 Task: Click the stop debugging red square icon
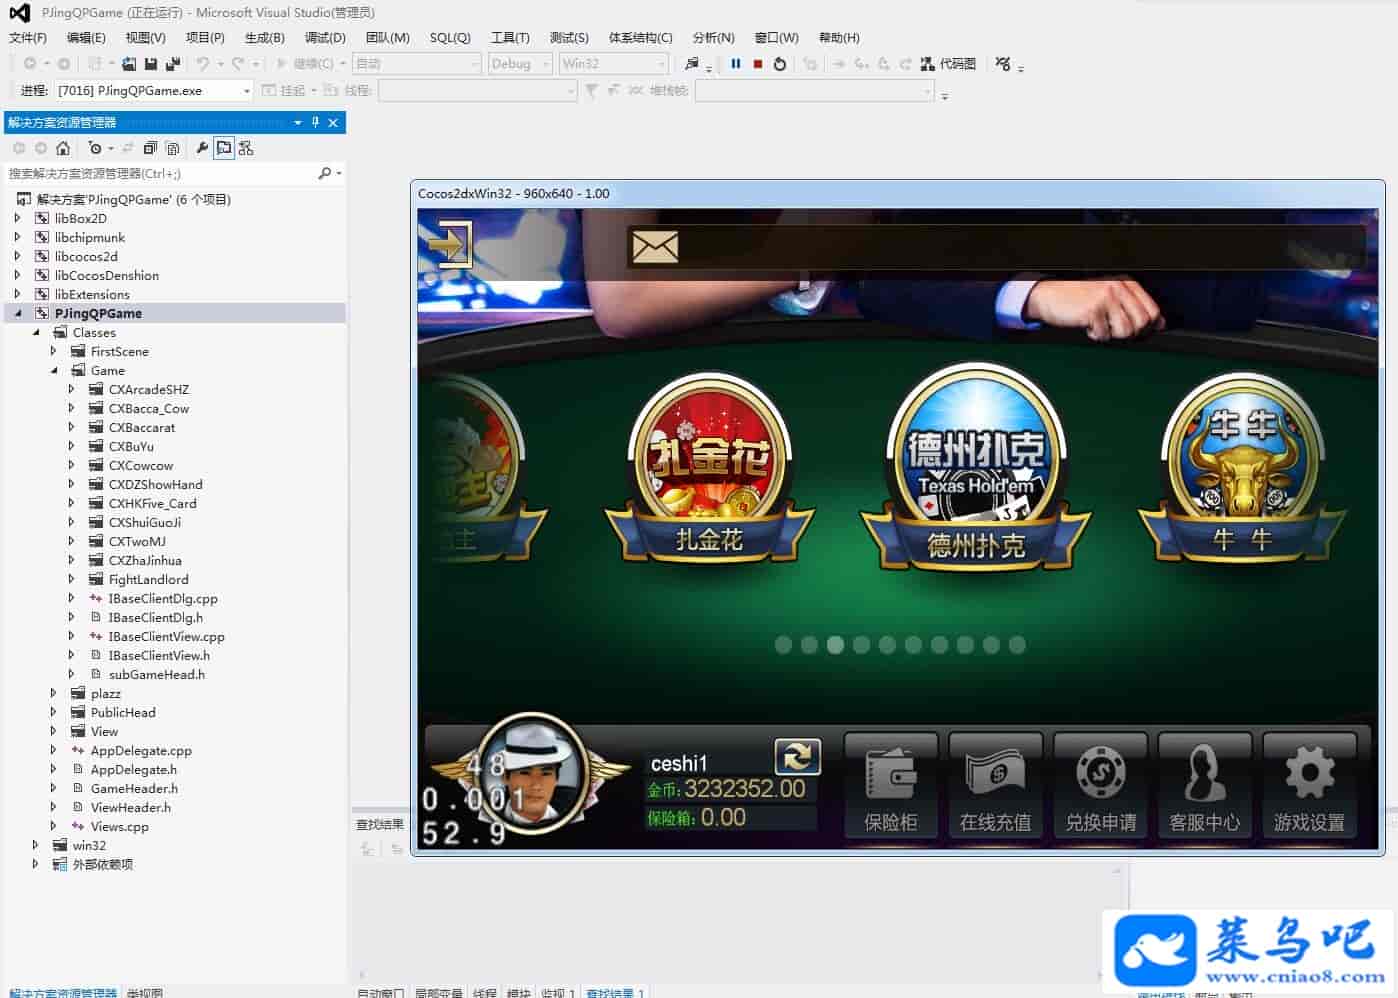coord(758,64)
